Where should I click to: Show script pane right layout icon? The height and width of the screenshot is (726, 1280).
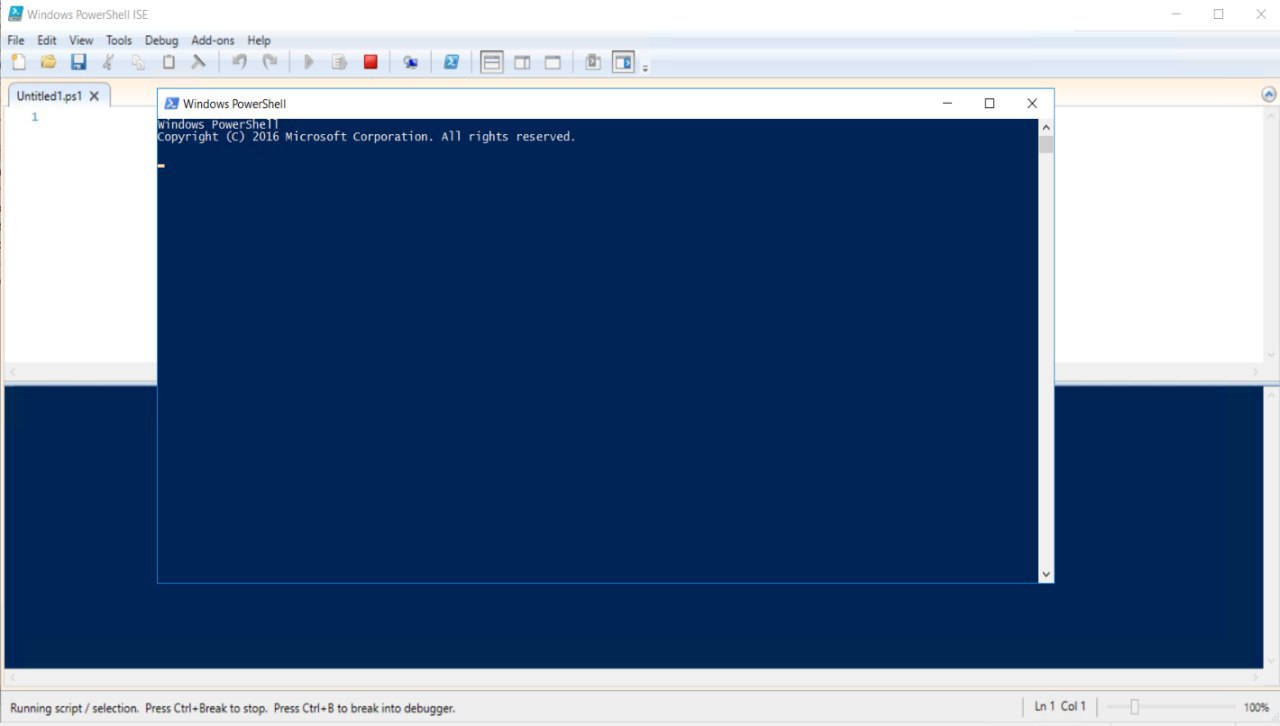click(522, 62)
